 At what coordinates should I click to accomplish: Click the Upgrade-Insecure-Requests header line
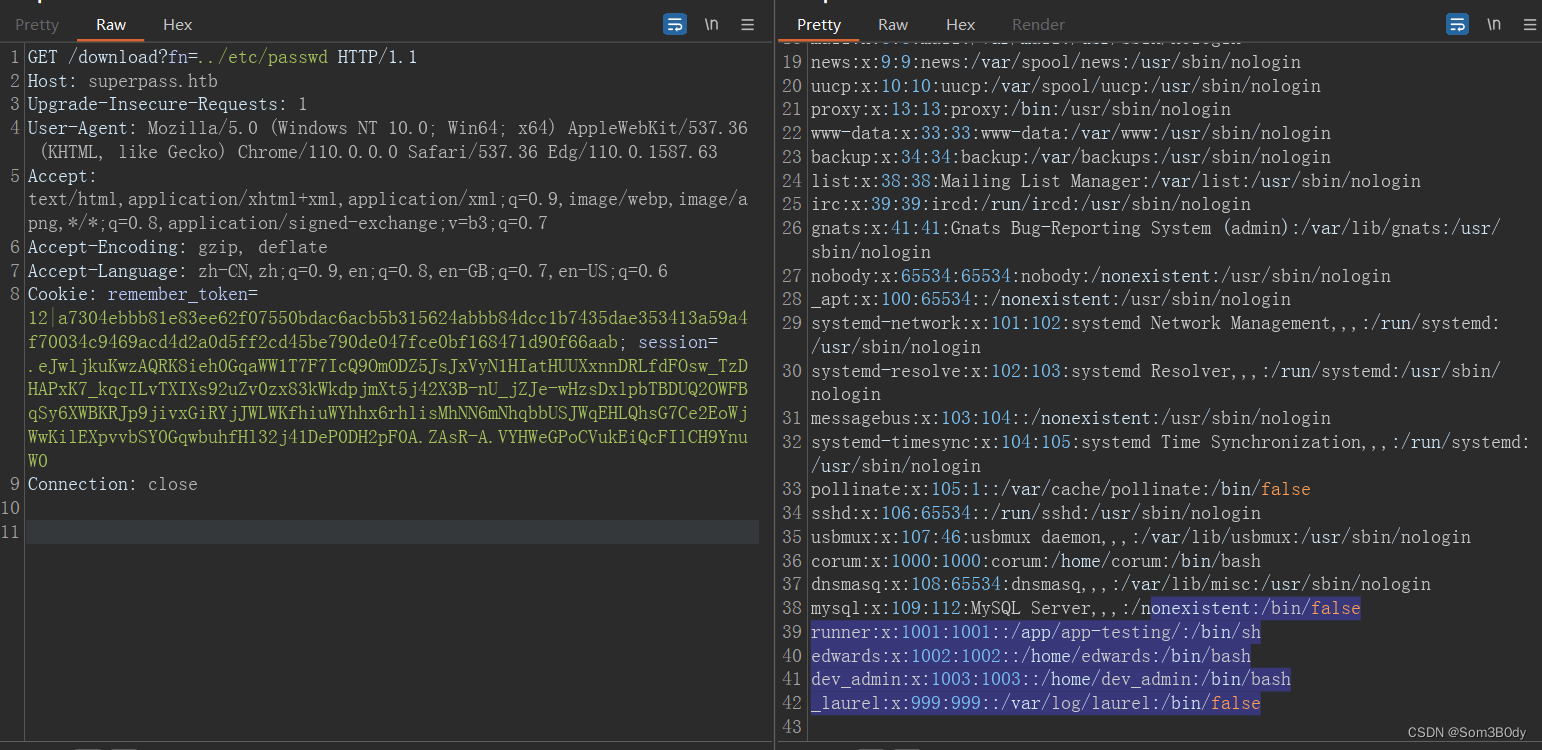(x=167, y=104)
